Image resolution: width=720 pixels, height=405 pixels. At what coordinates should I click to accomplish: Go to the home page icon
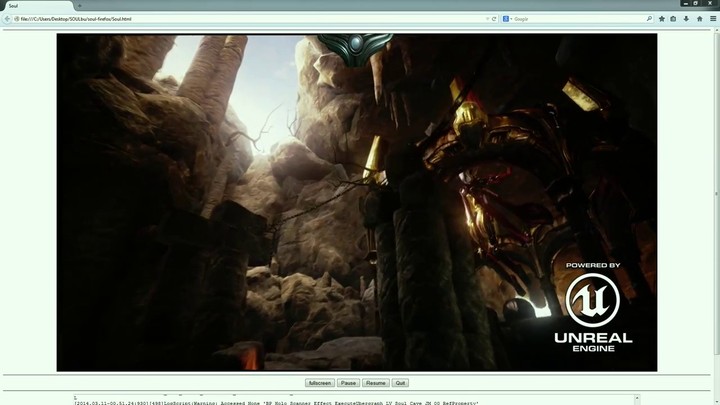(x=699, y=19)
